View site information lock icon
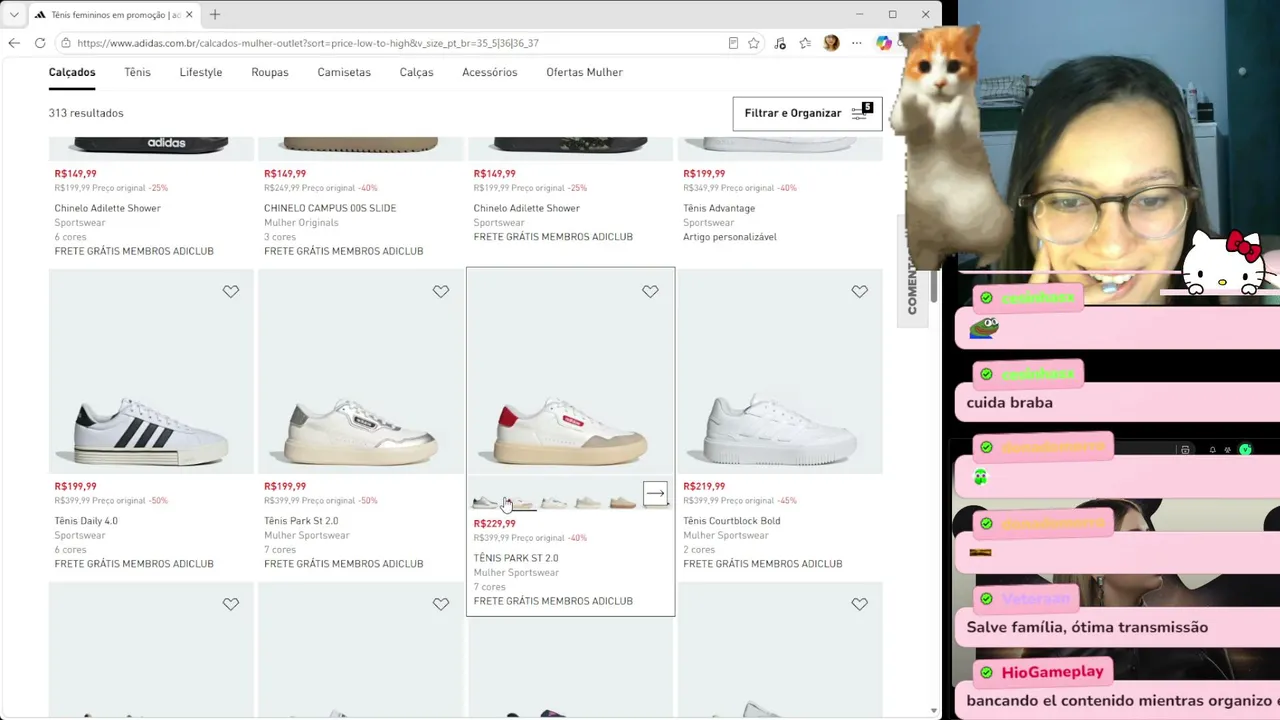 66,43
